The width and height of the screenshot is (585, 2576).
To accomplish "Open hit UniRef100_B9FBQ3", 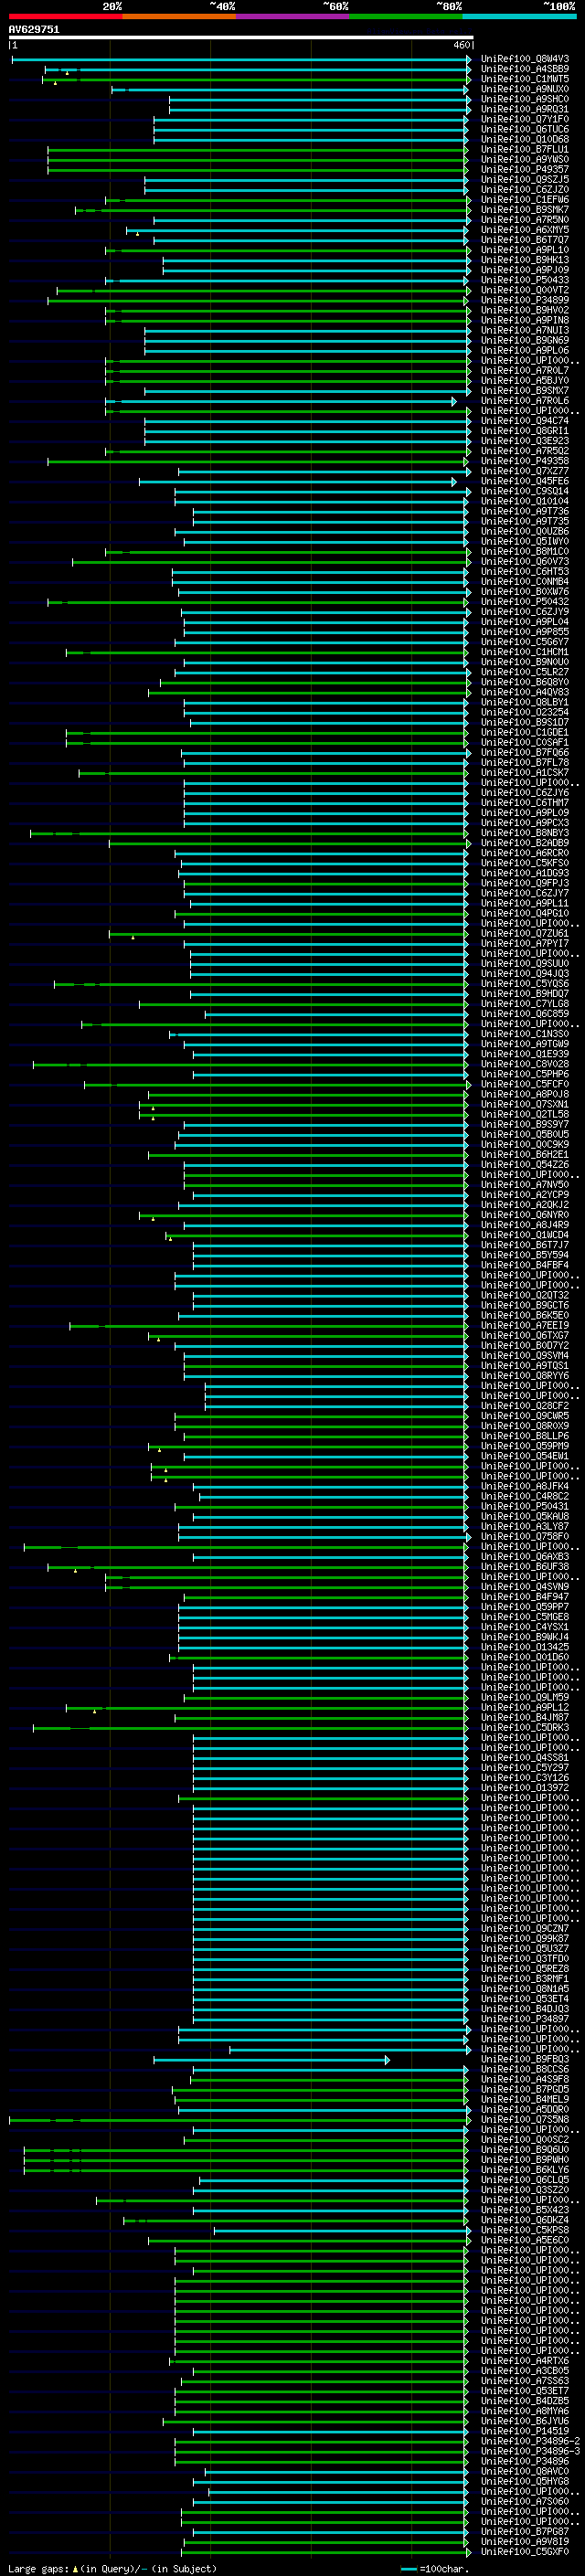I will (524, 2059).
